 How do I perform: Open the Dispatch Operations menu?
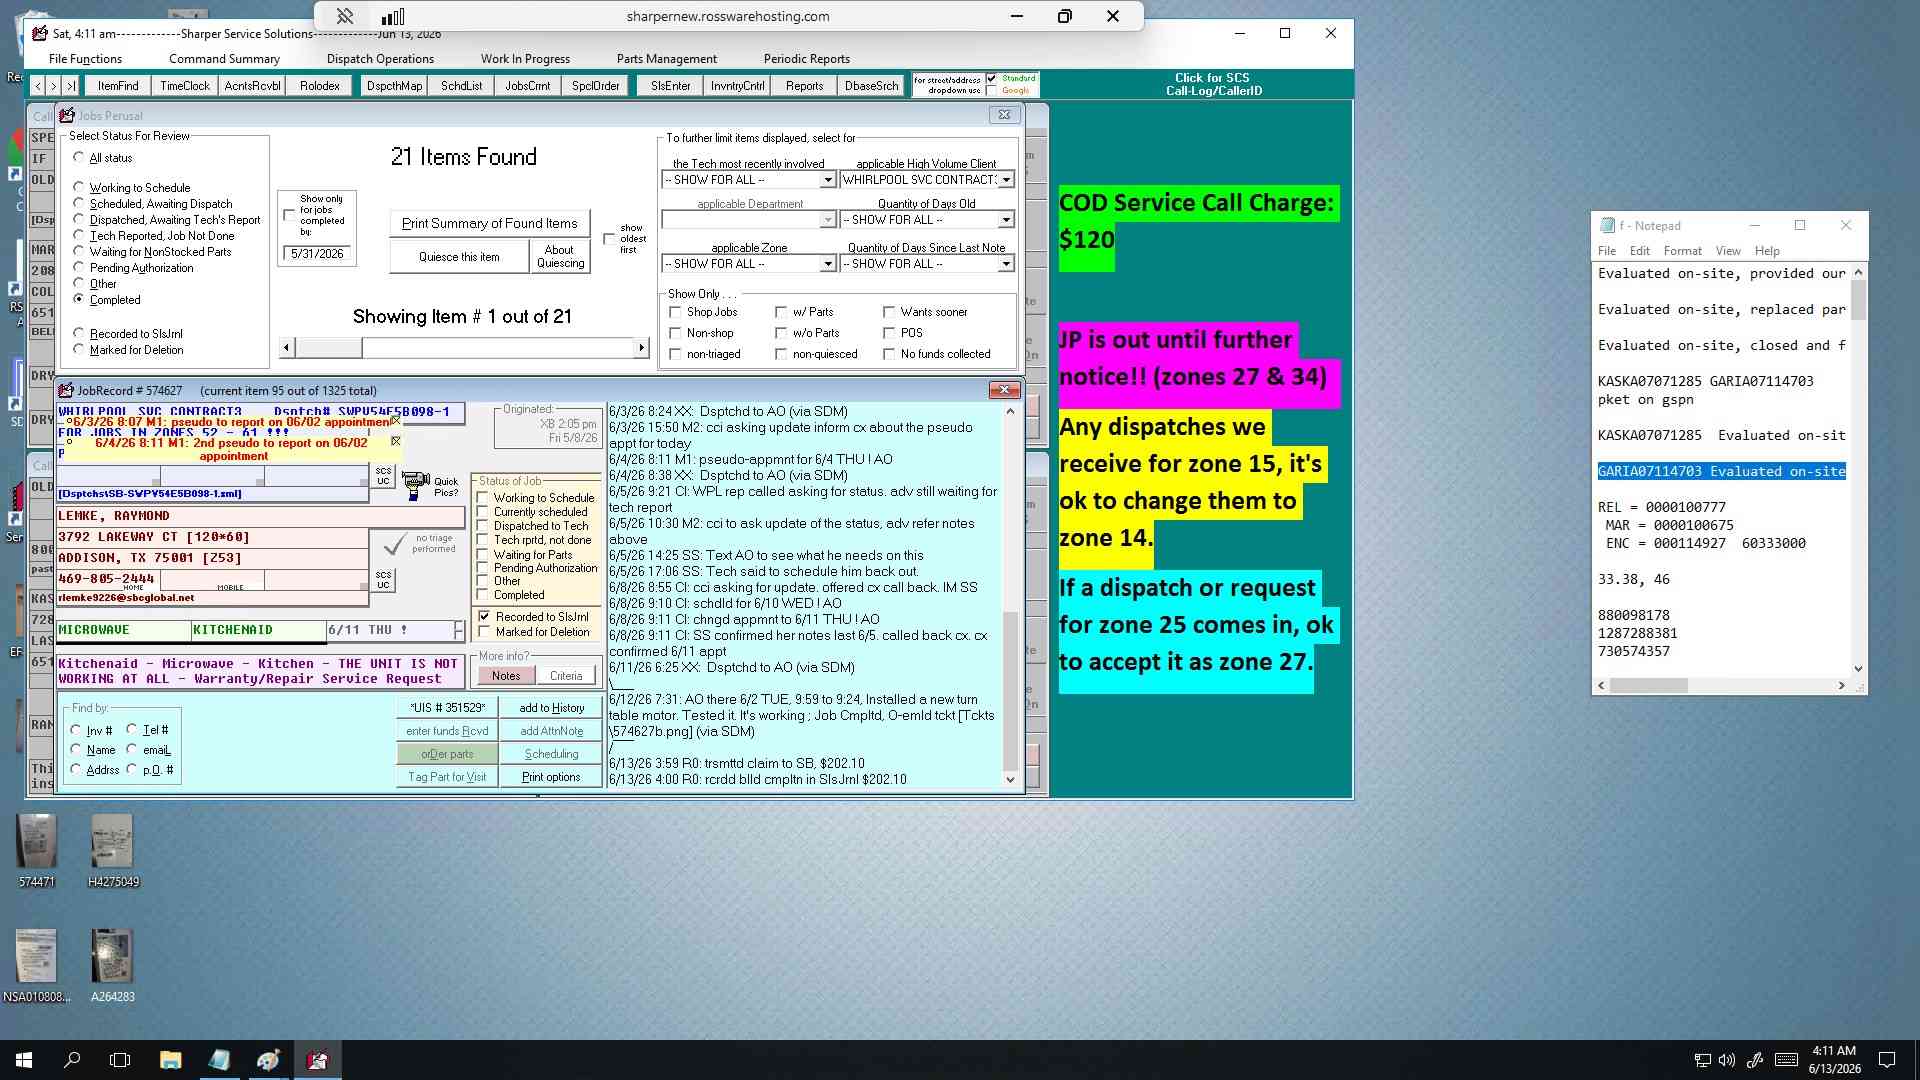click(x=380, y=59)
